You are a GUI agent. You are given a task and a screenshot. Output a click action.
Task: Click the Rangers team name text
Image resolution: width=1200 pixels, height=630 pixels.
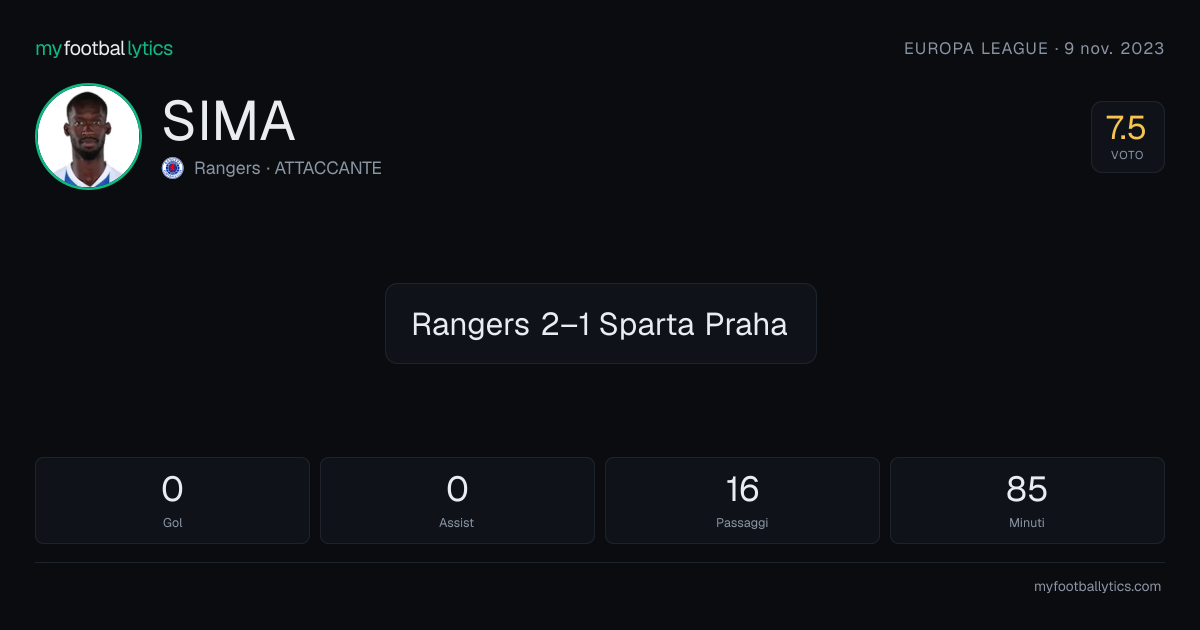pos(227,168)
